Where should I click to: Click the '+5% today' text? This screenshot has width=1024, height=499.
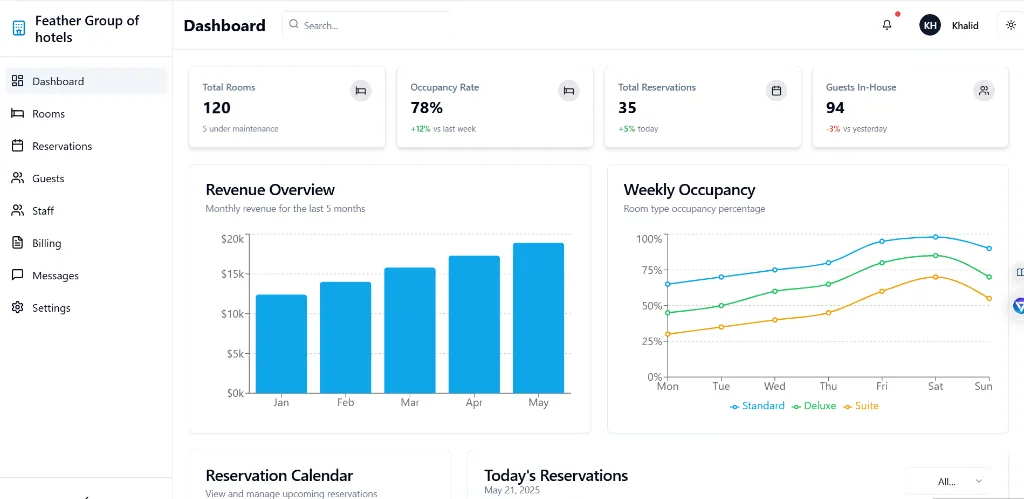tap(639, 129)
